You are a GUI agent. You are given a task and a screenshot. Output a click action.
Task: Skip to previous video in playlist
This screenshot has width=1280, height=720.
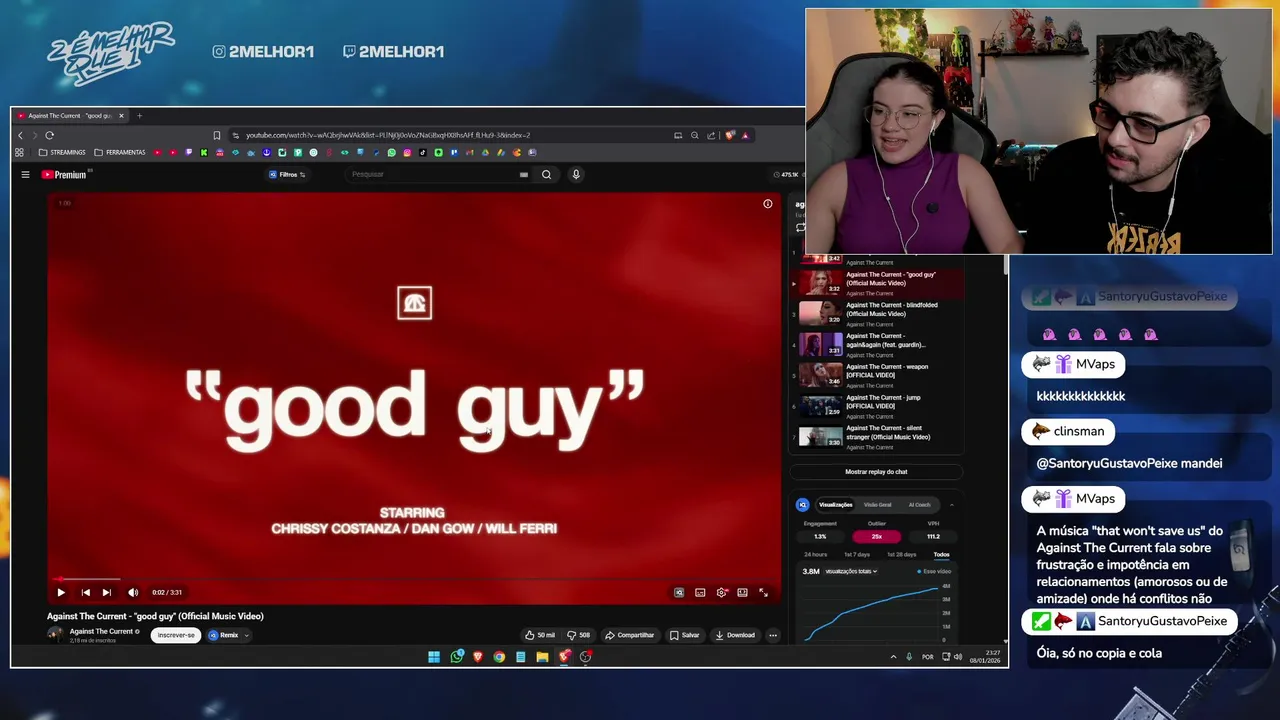pos(85,592)
